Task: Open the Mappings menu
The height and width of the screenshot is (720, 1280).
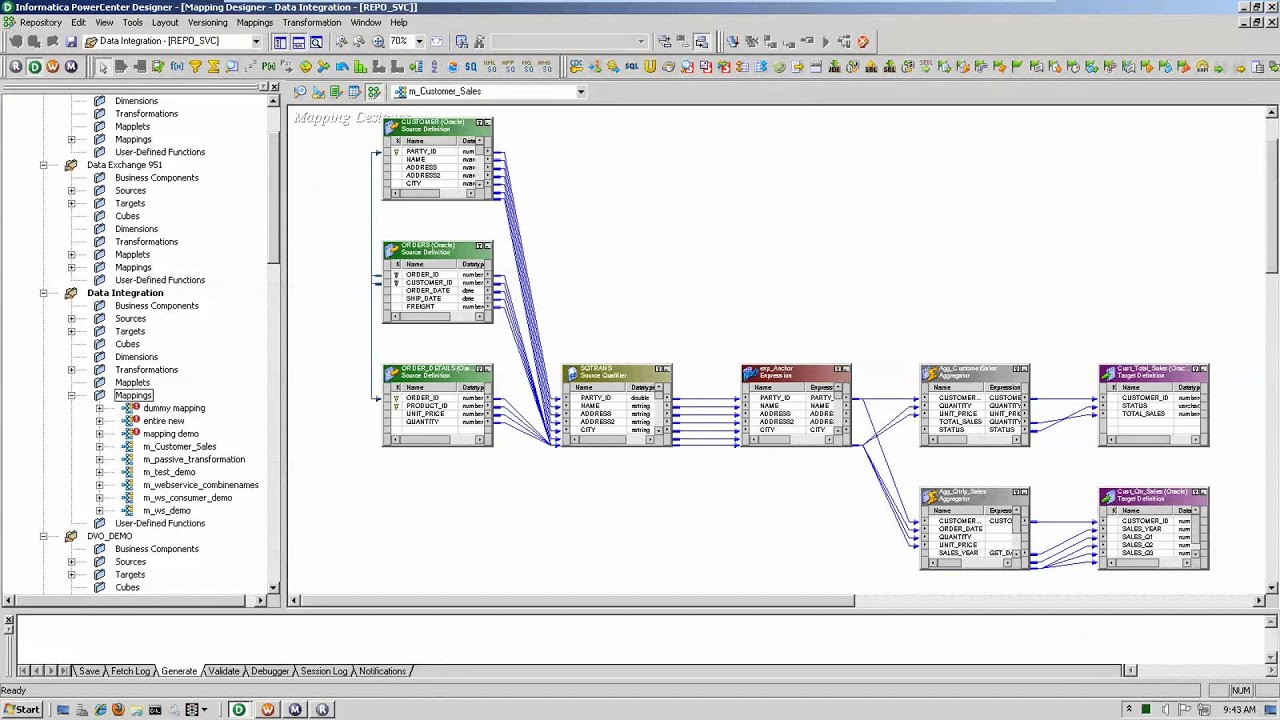Action: pos(254,22)
